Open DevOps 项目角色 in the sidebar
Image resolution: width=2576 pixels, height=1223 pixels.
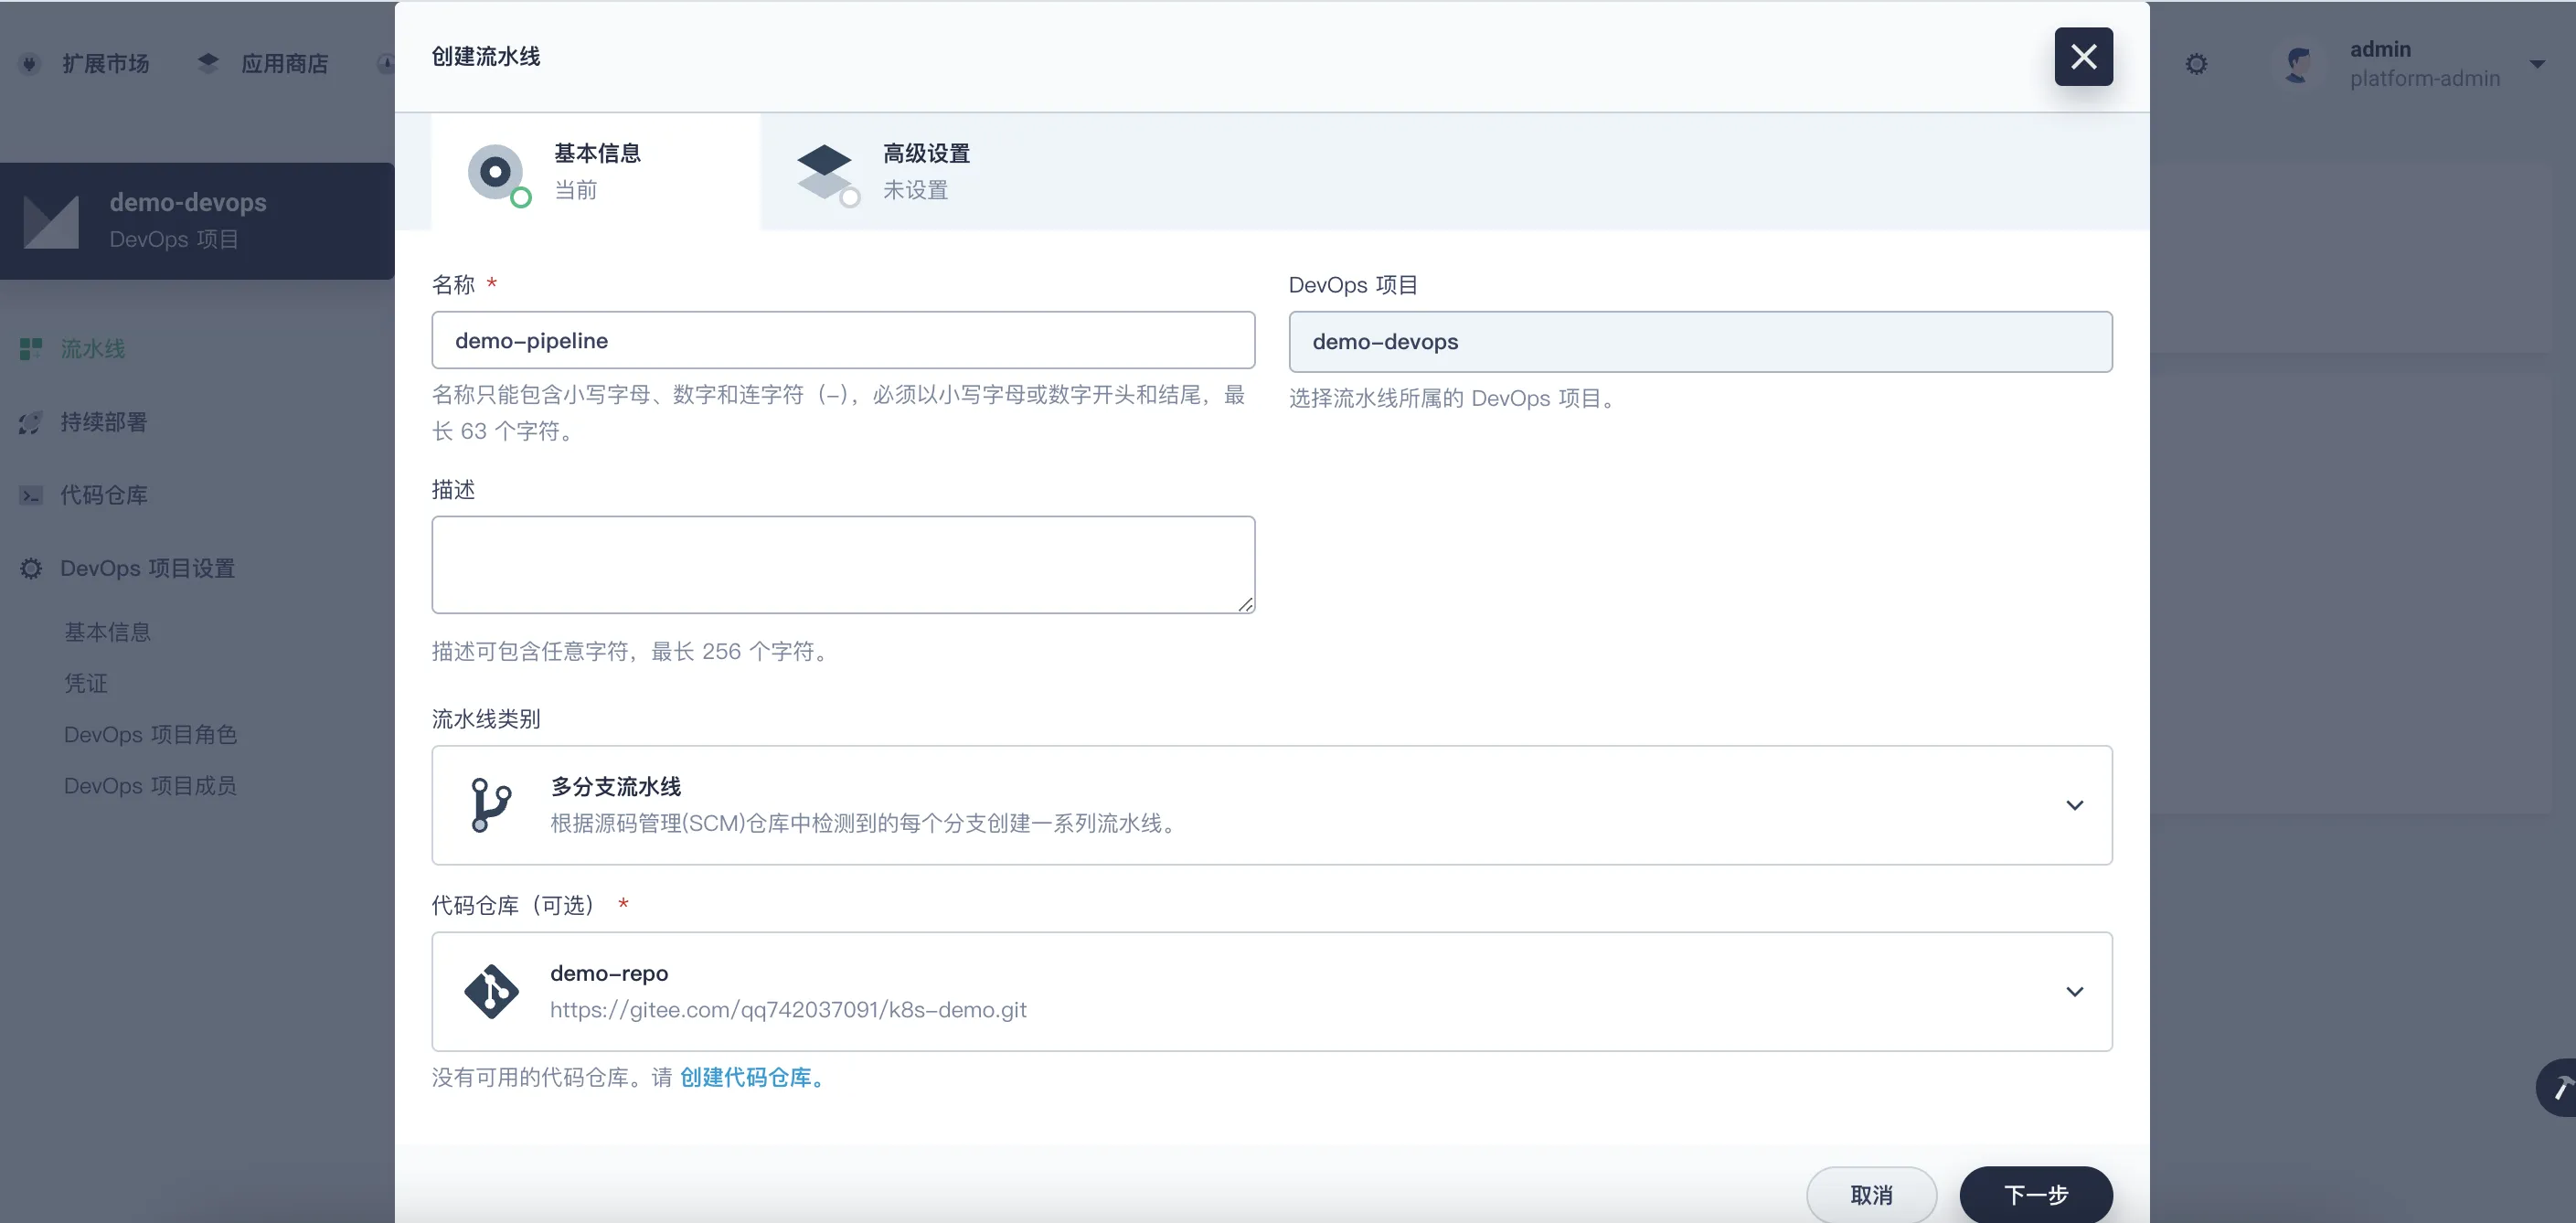(150, 734)
